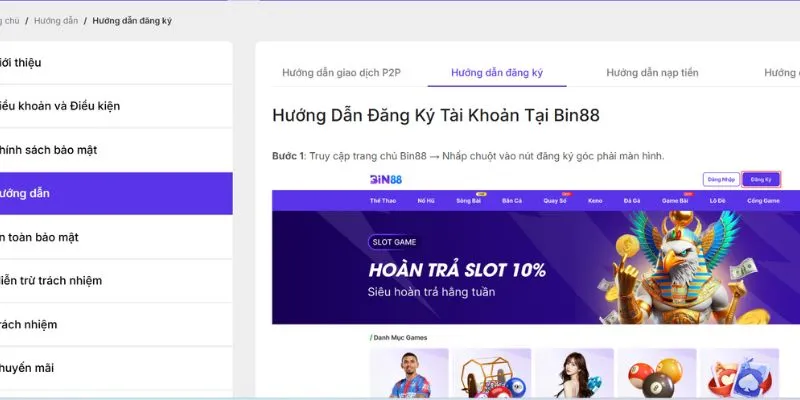
Task: Select Sòng Bài in the purple nav bar
Action: click(x=468, y=201)
